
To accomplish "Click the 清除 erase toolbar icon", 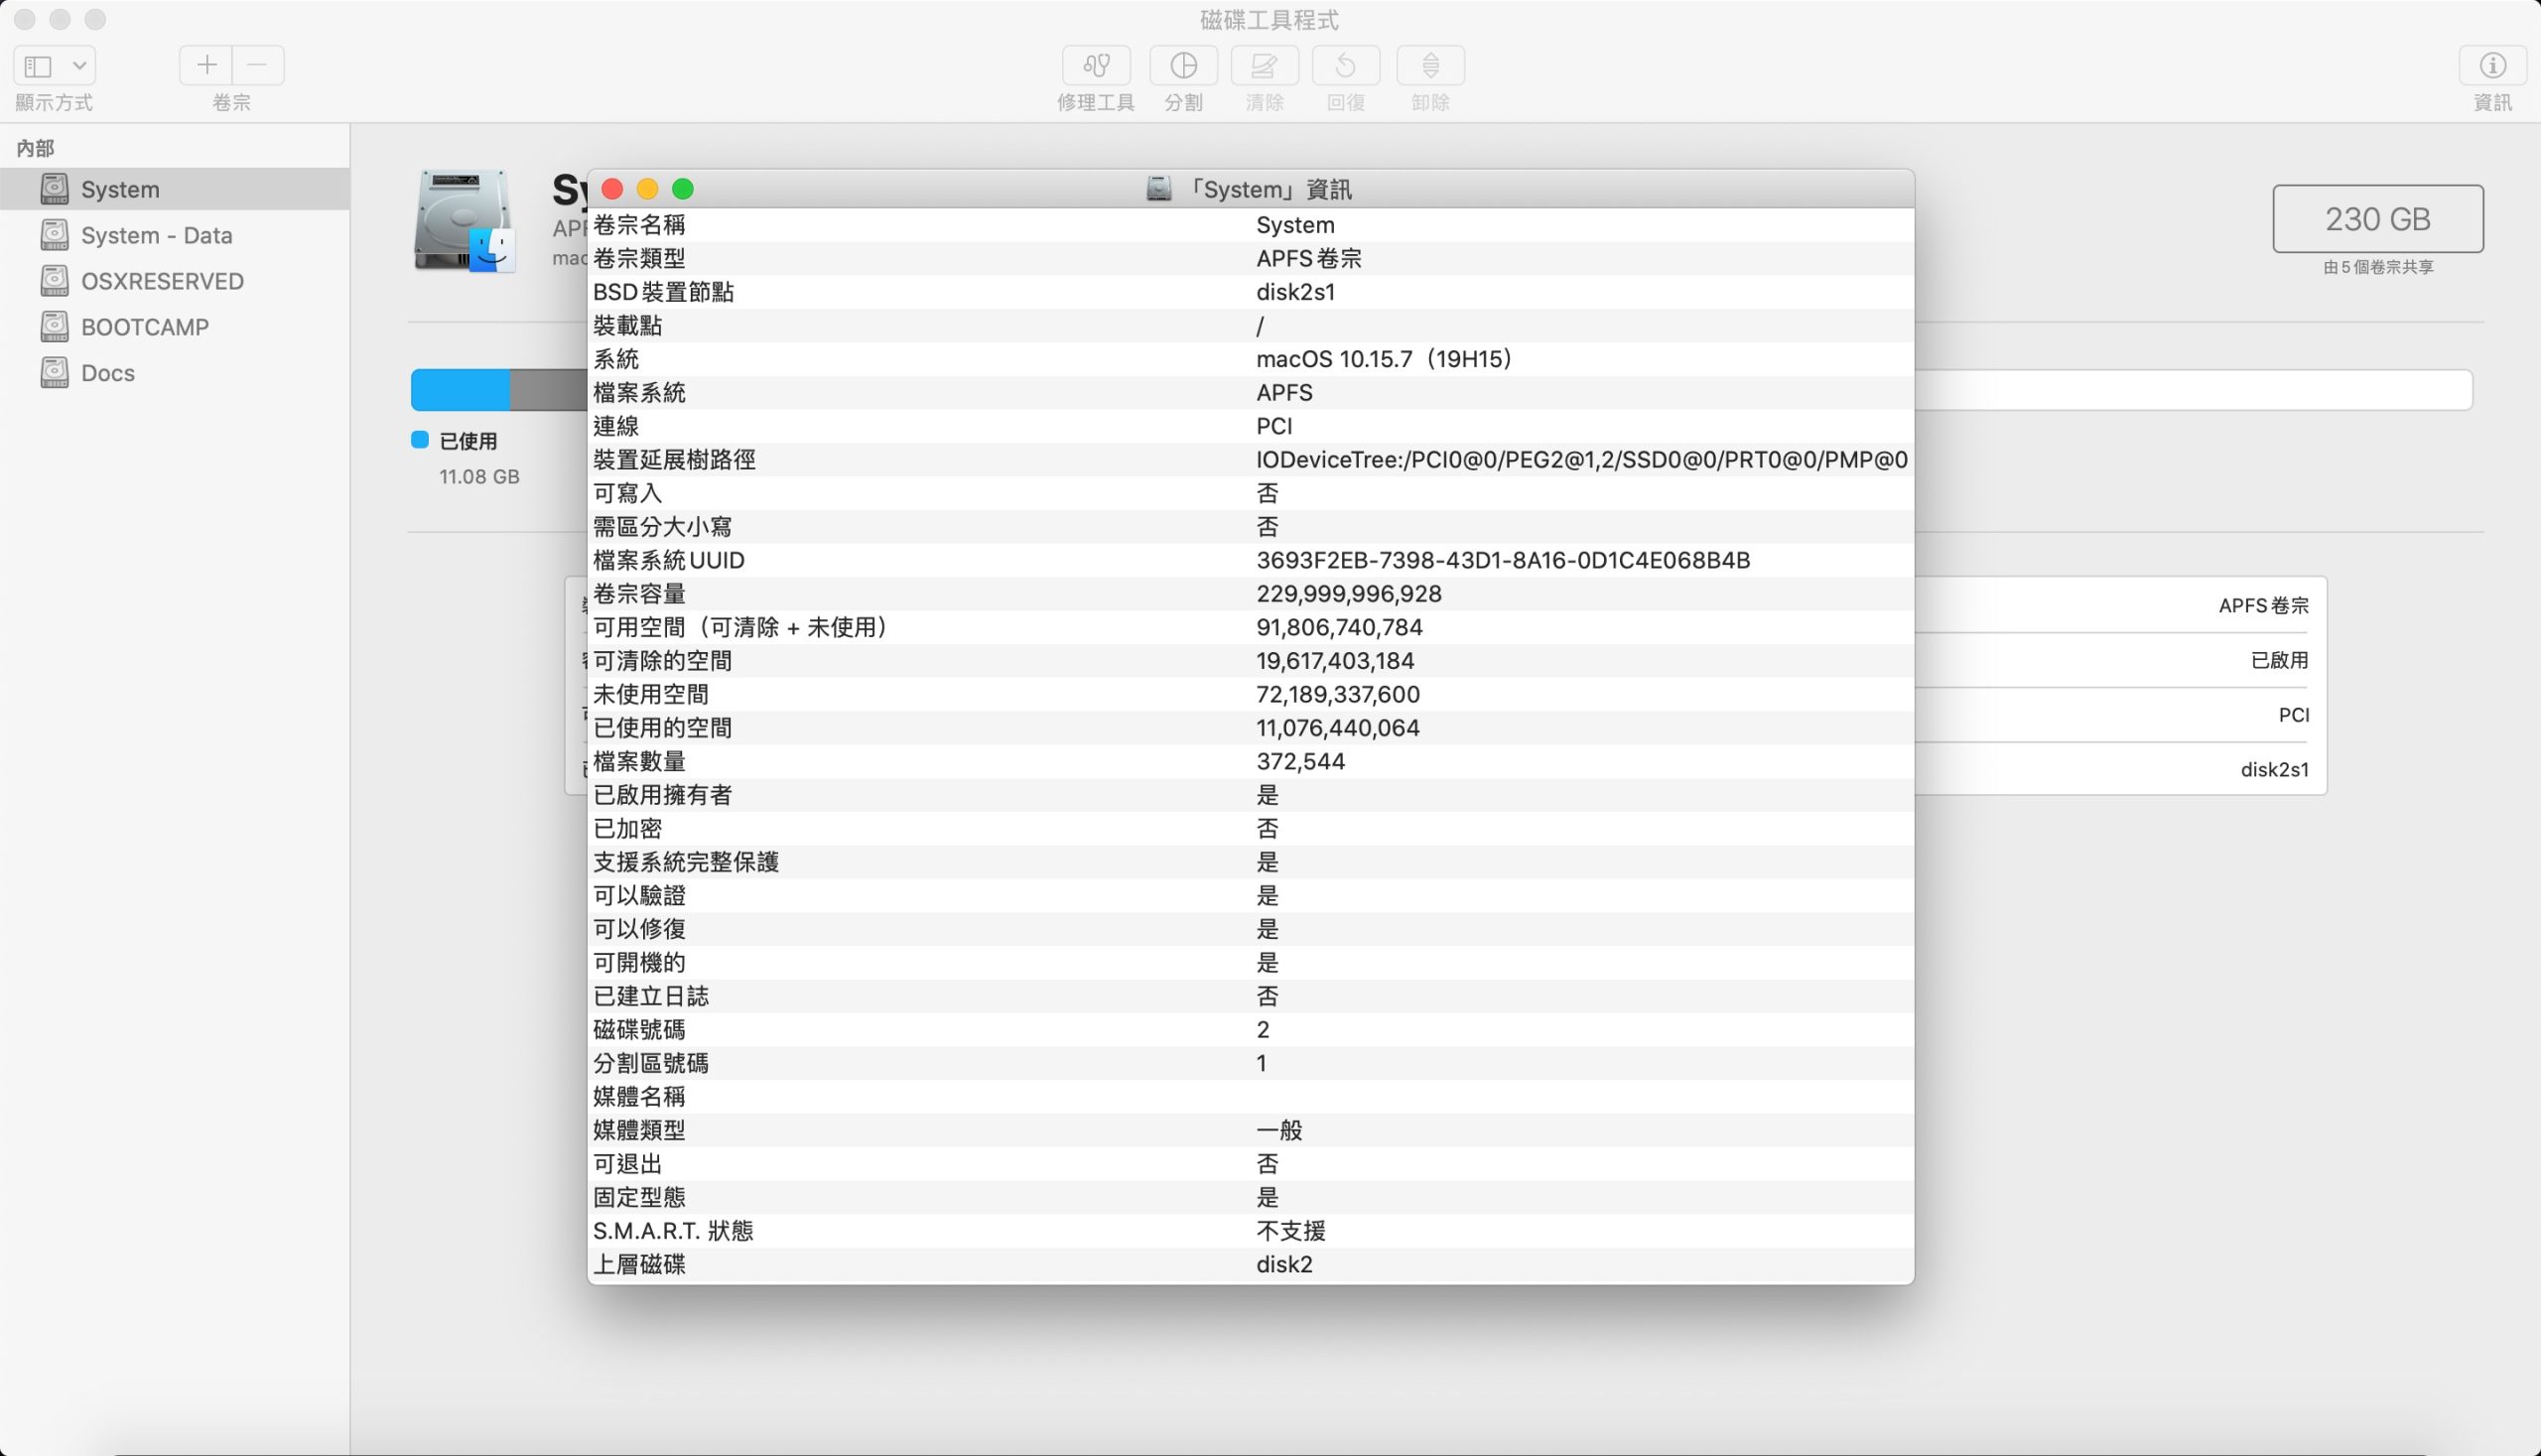I will [x=1264, y=65].
